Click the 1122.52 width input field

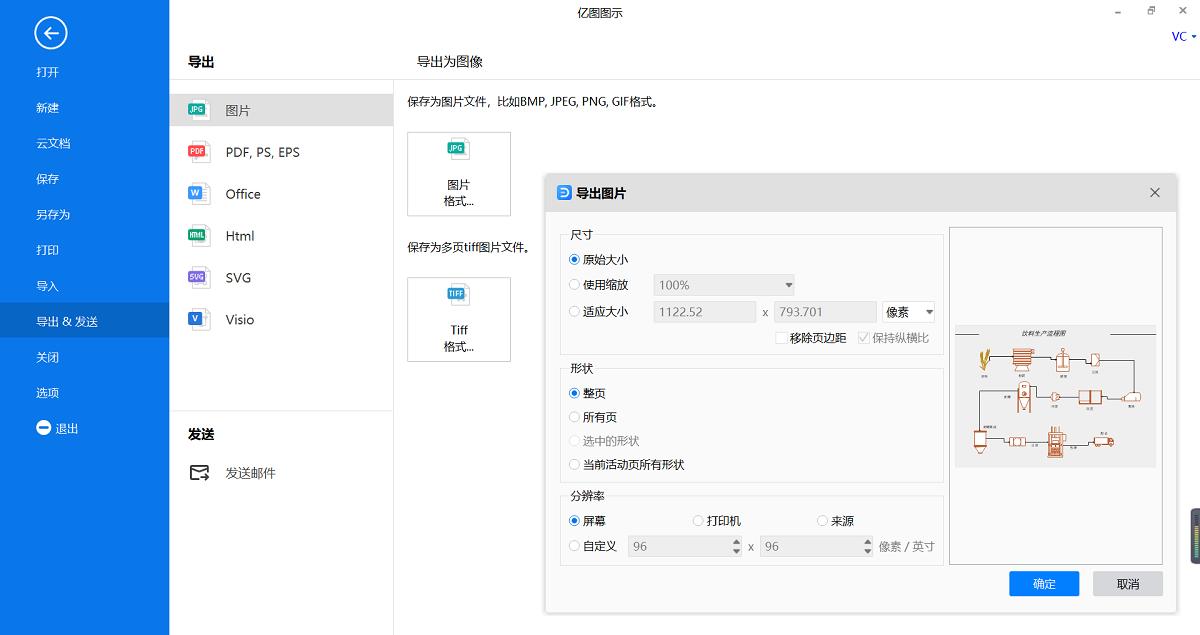704,311
